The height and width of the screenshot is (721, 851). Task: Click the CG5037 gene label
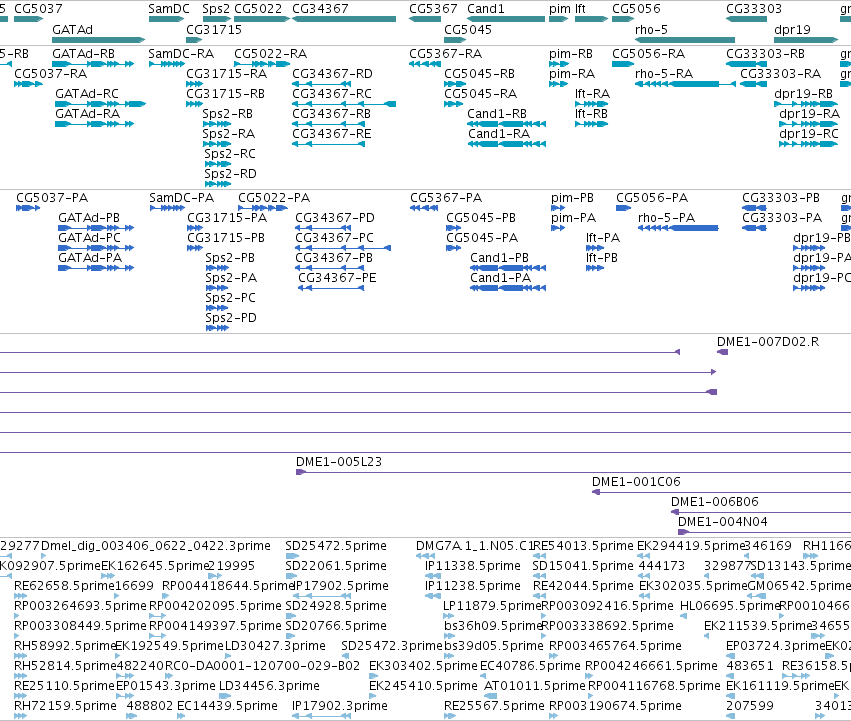point(38,9)
